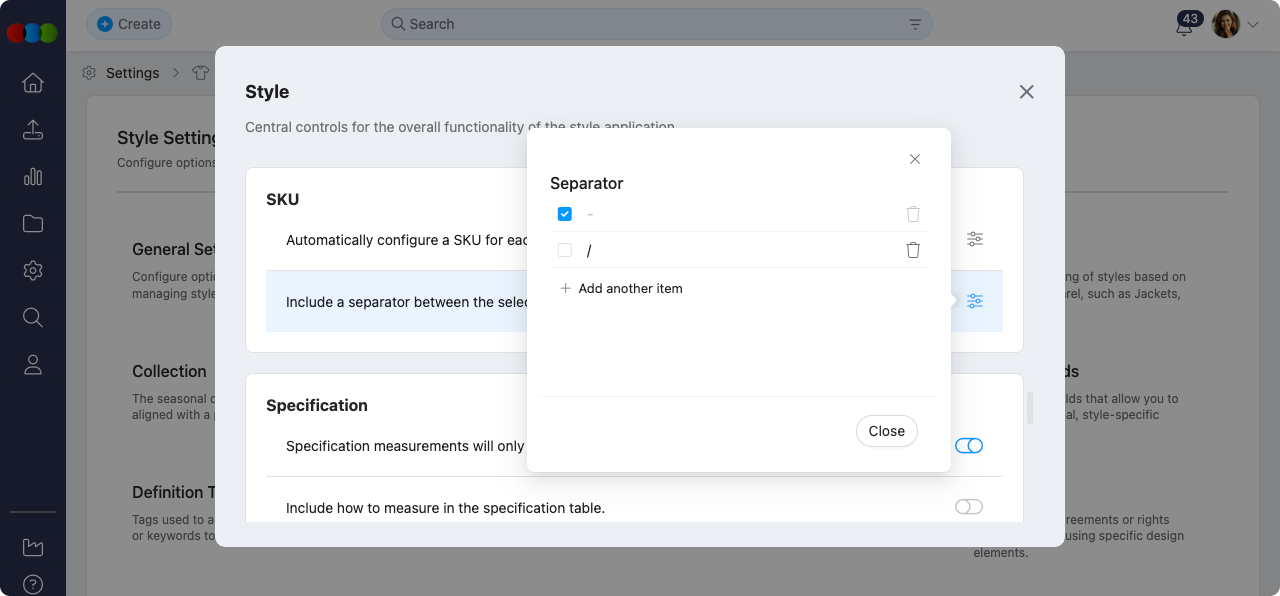Screen dimensions: 1280x596
Task: Delete the slash separator item
Action: coord(913,250)
